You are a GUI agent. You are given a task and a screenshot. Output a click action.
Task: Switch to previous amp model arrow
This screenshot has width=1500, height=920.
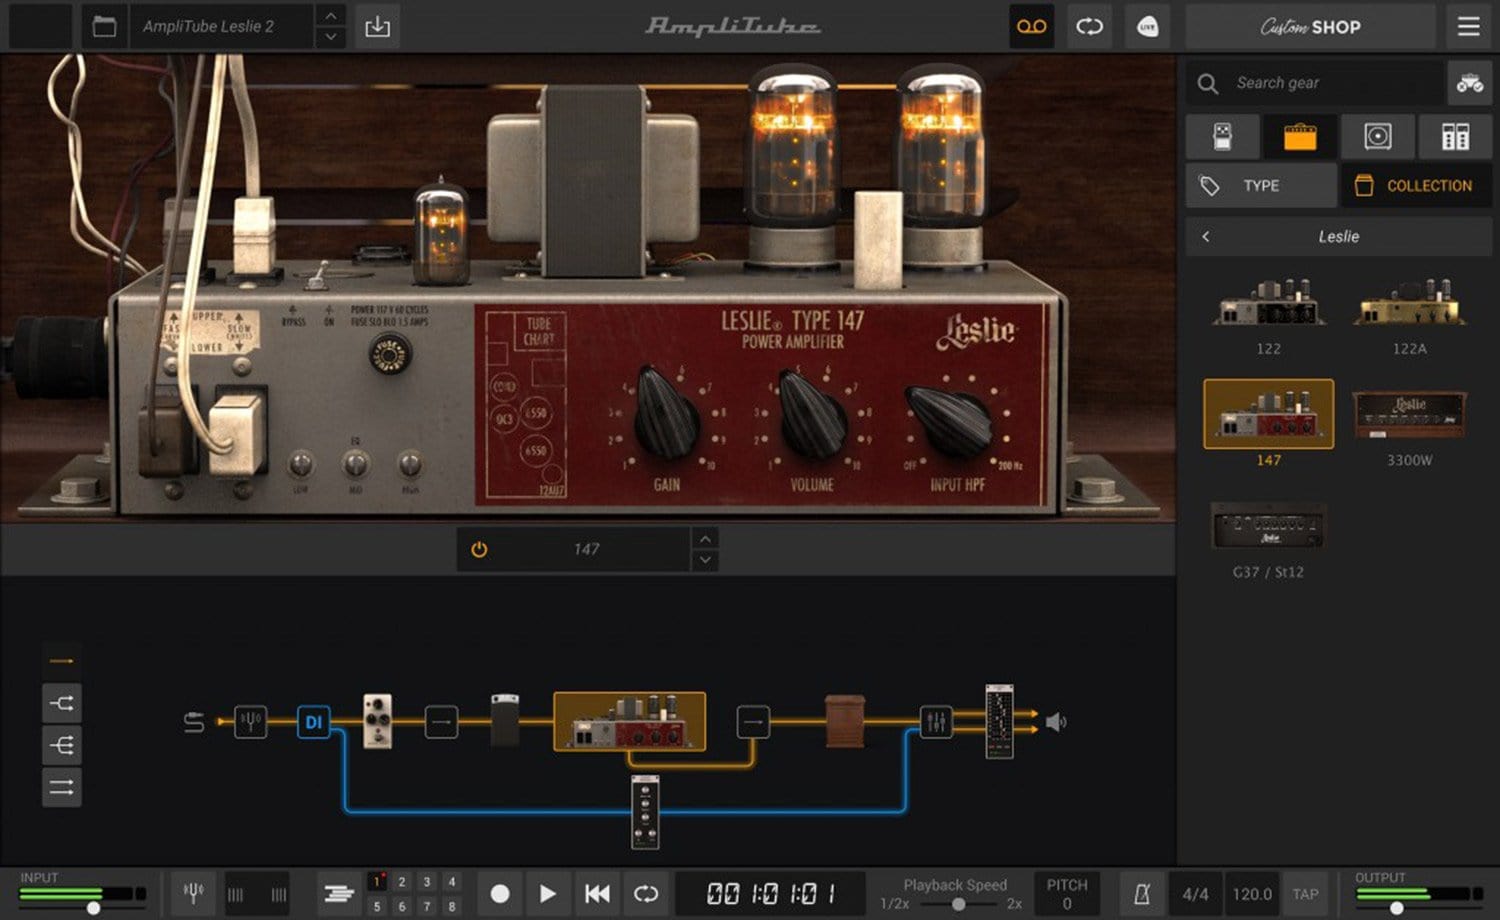pyautogui.click(x=705, y=538)
